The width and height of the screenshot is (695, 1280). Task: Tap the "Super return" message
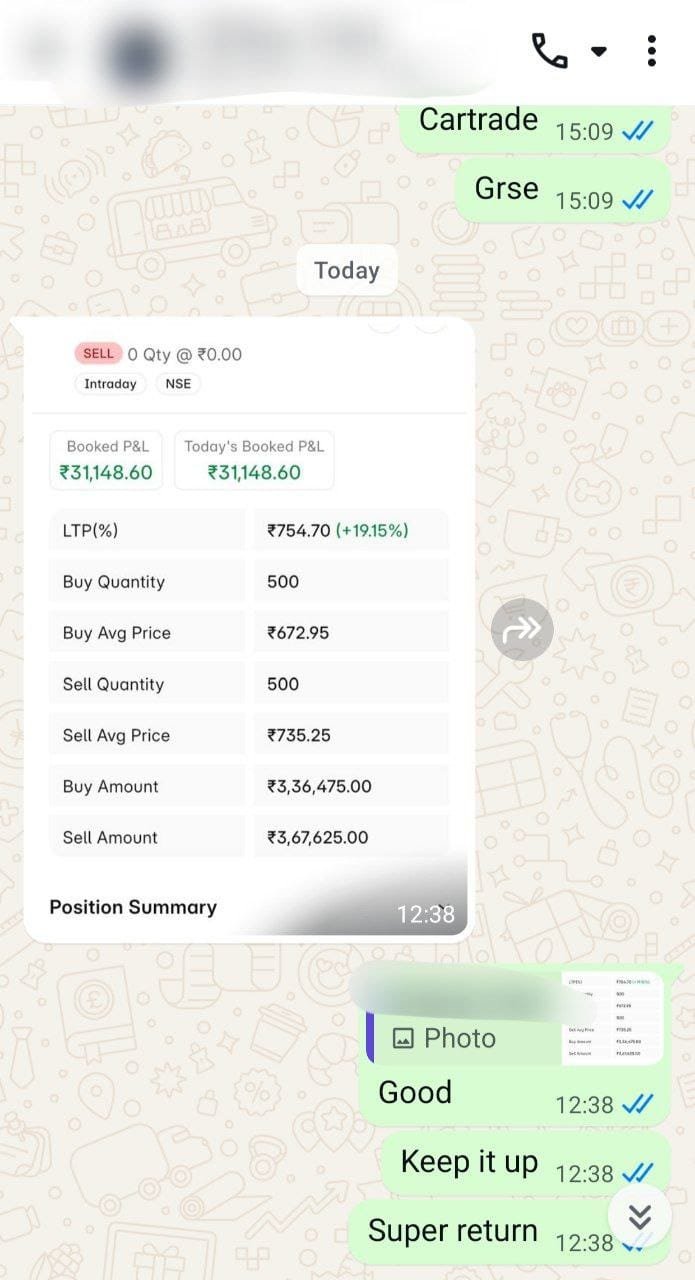pos(454,1231)
